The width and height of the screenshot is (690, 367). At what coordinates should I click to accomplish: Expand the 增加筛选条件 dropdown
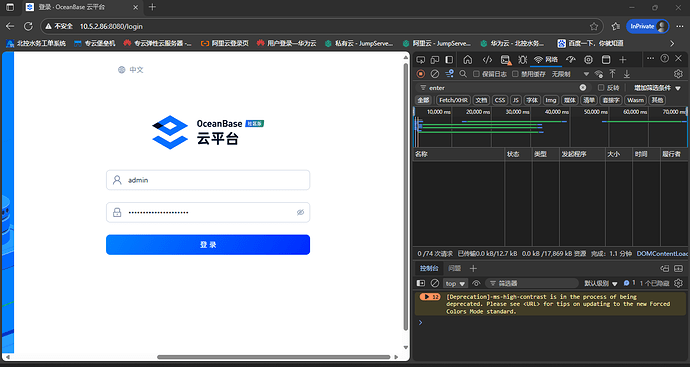click(x=657, y=88)
